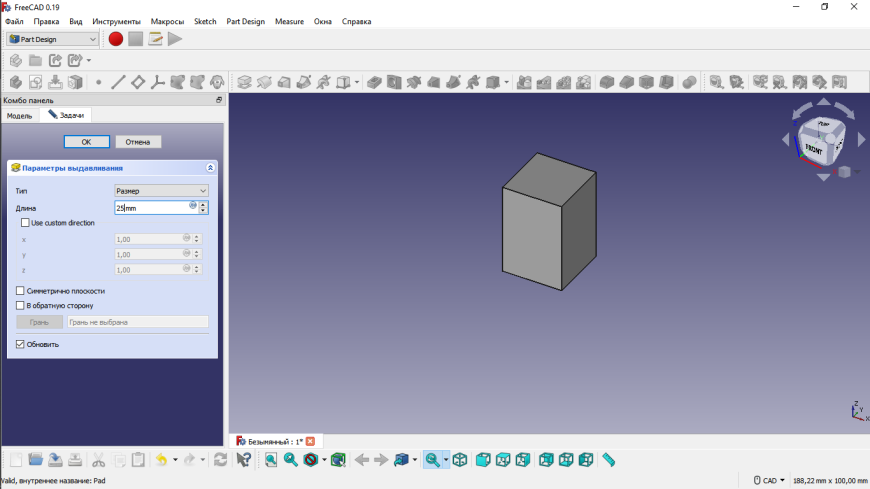Collapse the Параметры выдавливания section
The width and height of the screenshot is (870, 489).
(x=210, y=168)
